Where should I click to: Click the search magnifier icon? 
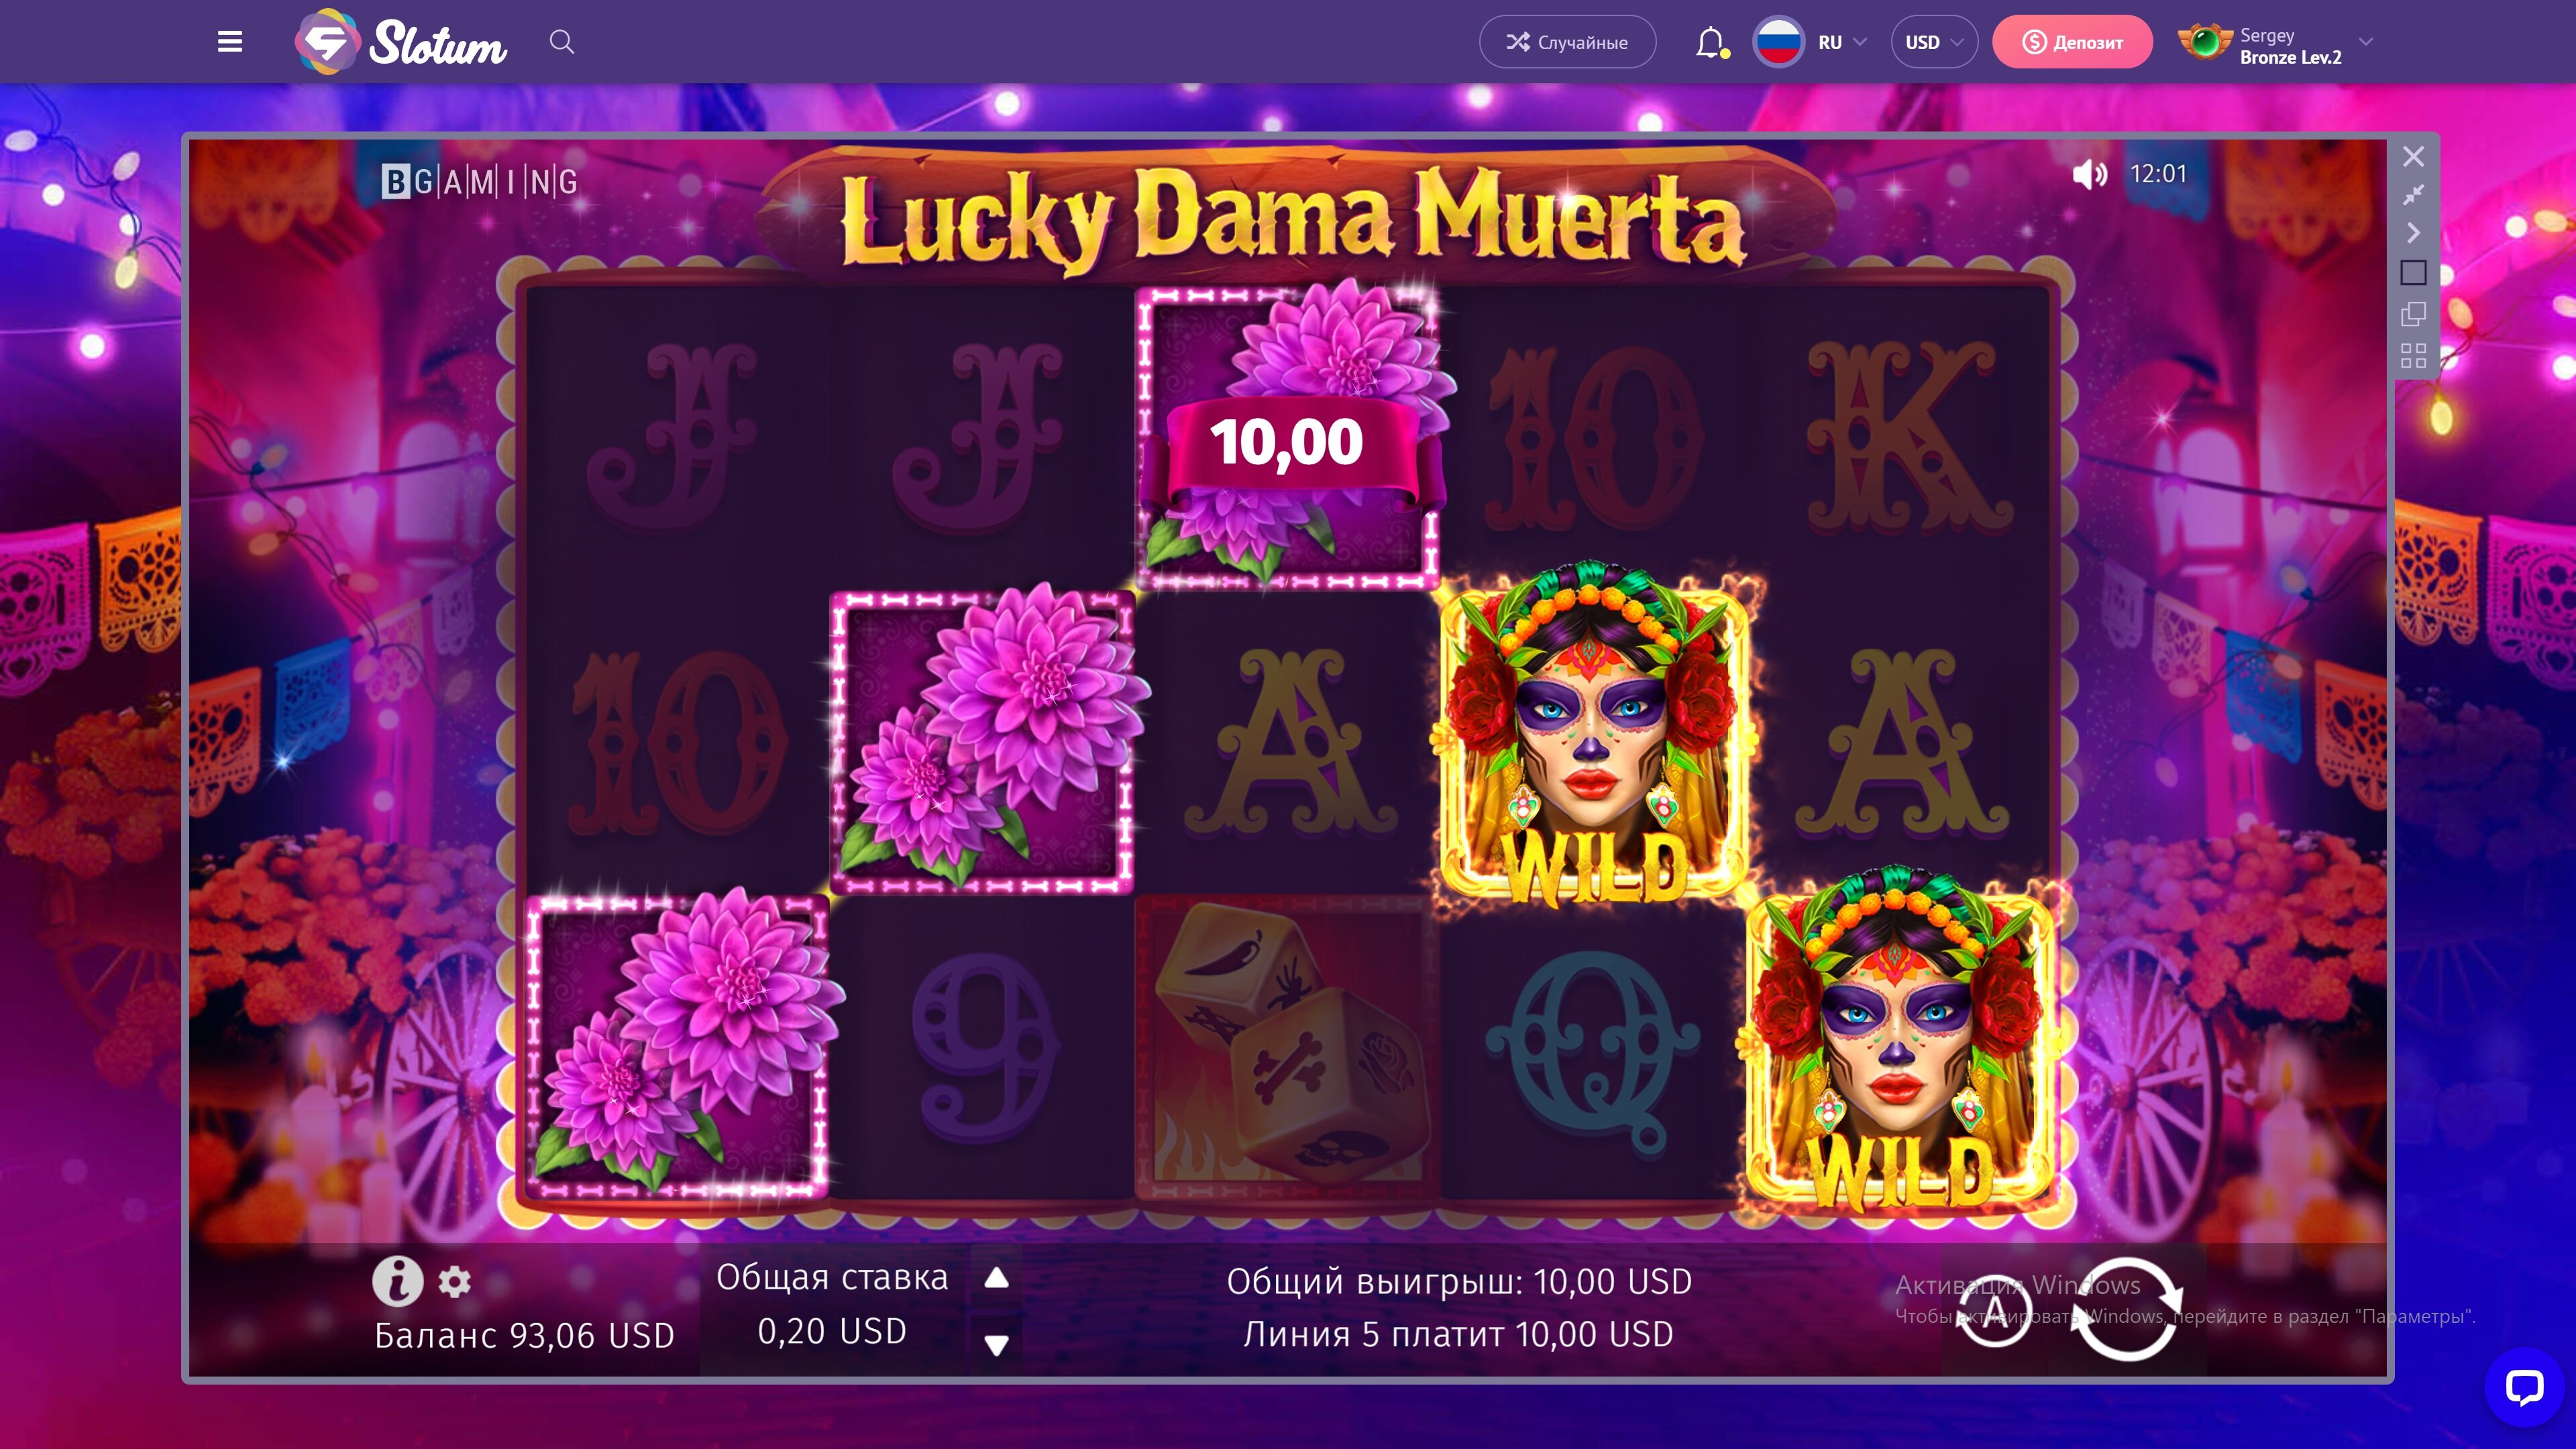coord(562,42)
